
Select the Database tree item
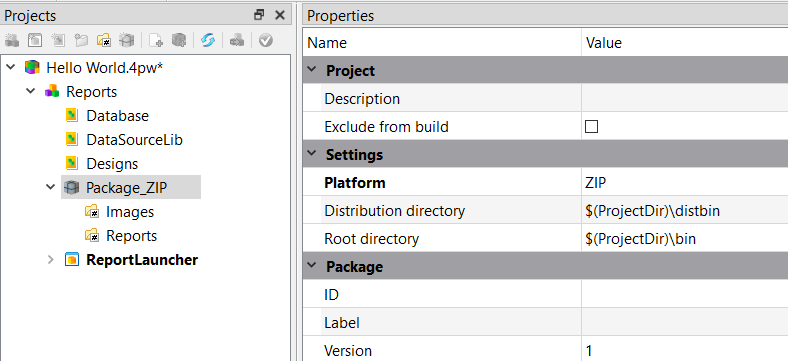click(118, 116)
